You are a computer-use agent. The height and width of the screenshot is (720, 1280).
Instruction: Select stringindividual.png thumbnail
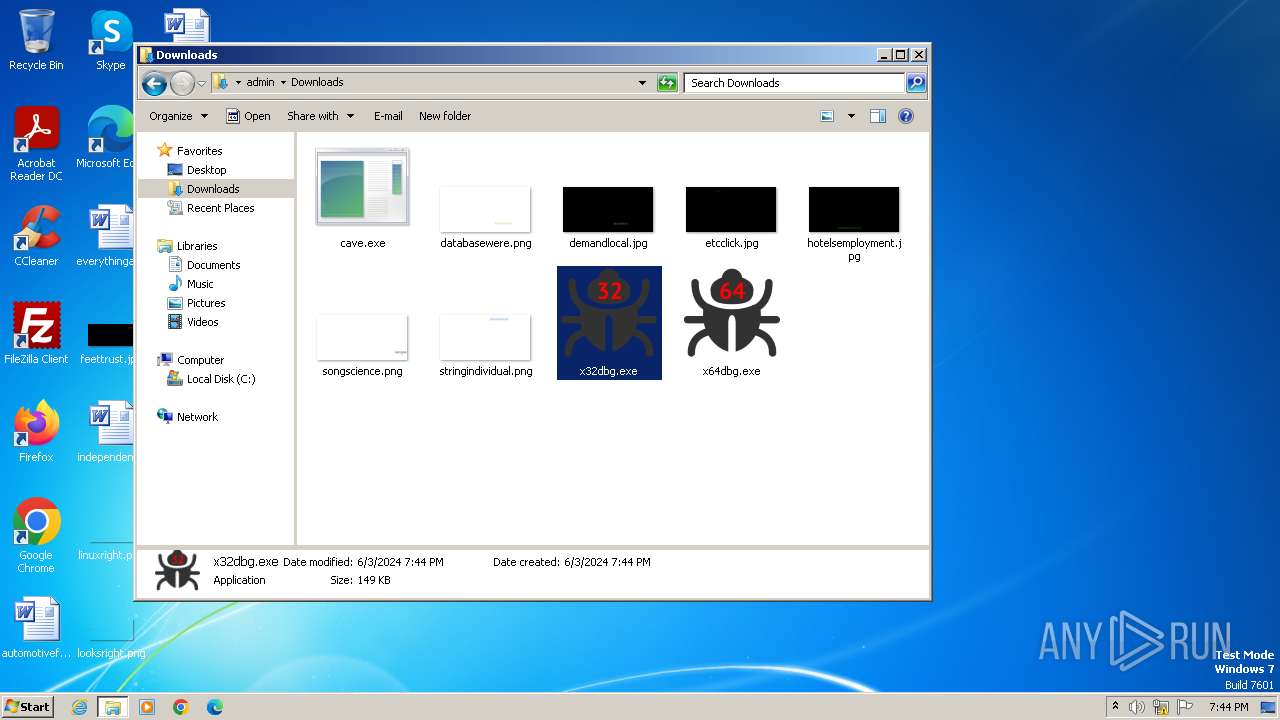click(x=485, y=337)
